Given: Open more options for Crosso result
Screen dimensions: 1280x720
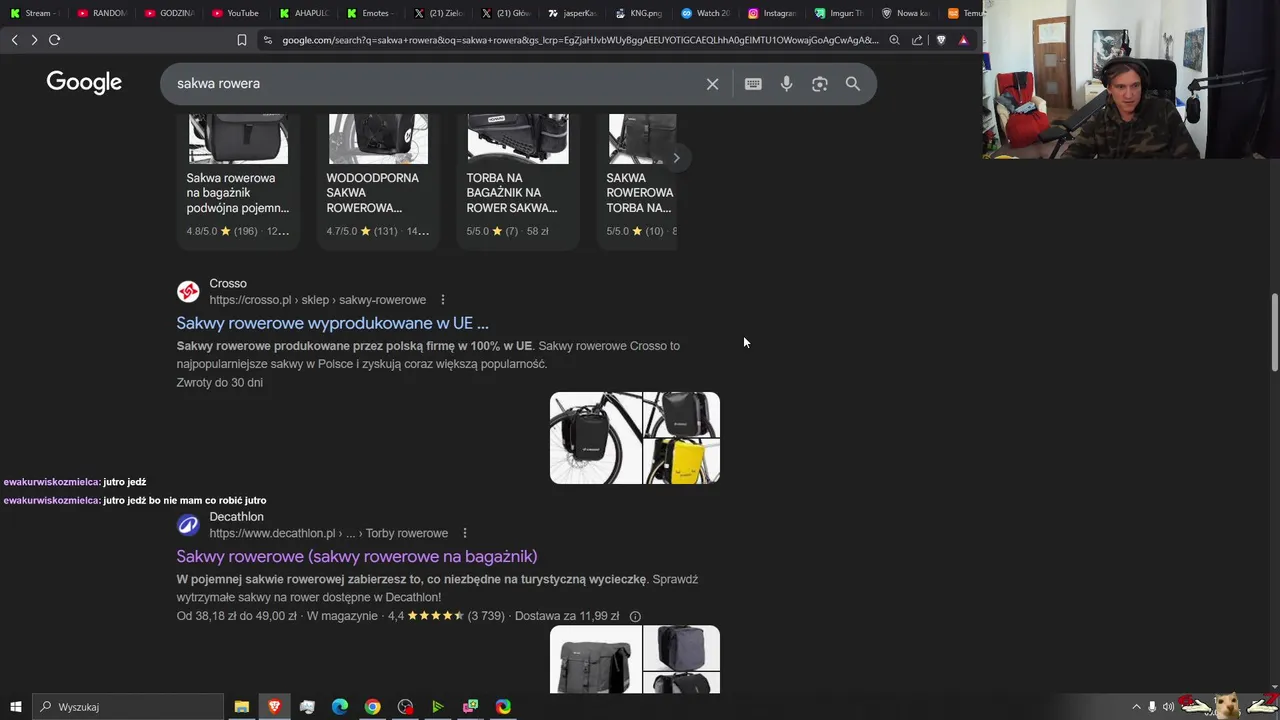Looking at the screenshot, I should [442, 300].
